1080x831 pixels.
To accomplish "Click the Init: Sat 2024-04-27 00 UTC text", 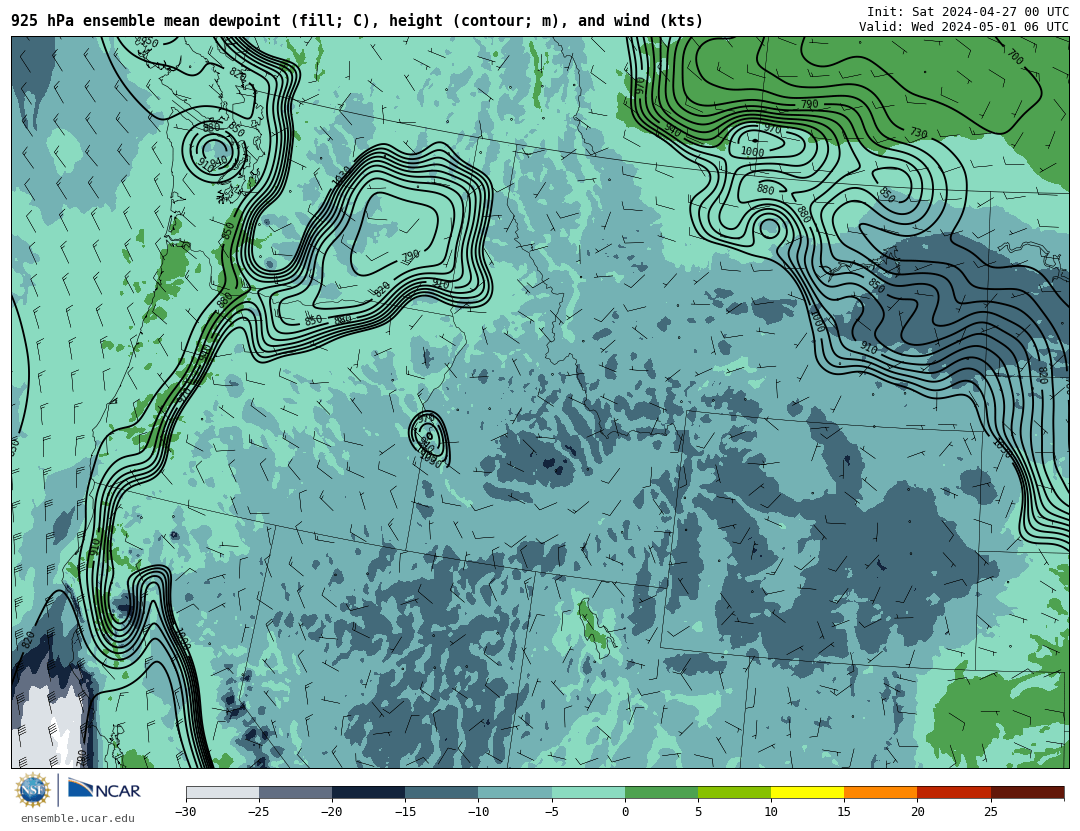I will [x=968, y=12].
